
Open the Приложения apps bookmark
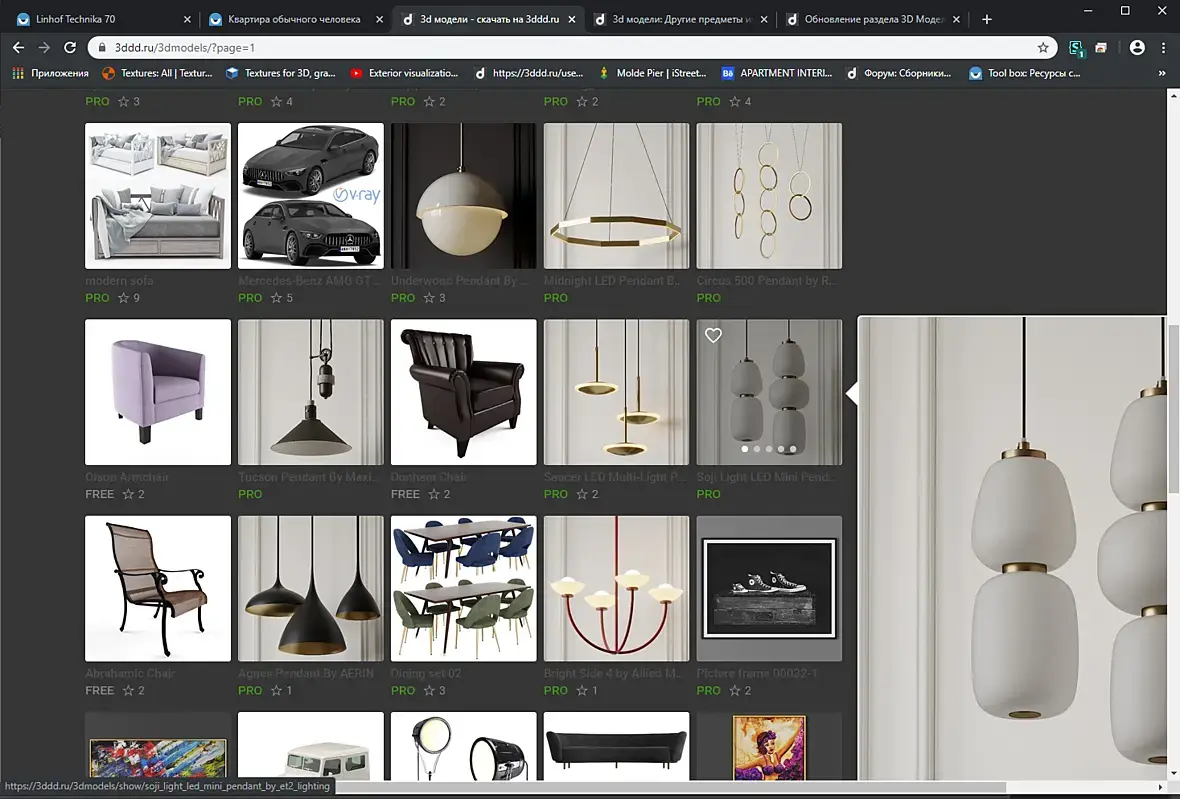(51, 73)
